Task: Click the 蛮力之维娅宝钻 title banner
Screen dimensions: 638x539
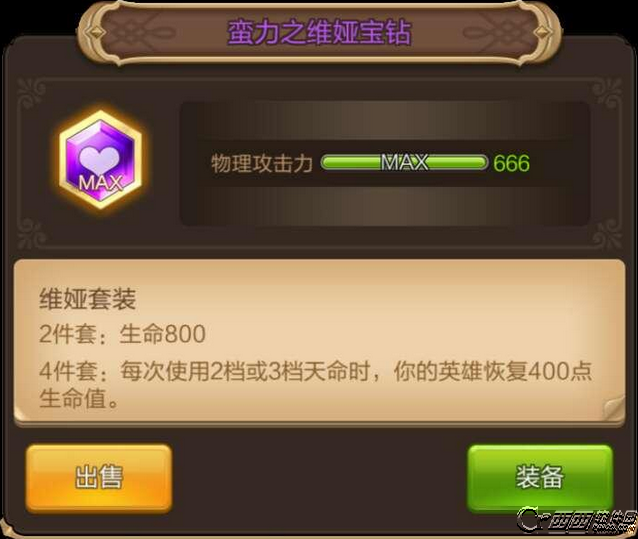Action: click(319, 33)
